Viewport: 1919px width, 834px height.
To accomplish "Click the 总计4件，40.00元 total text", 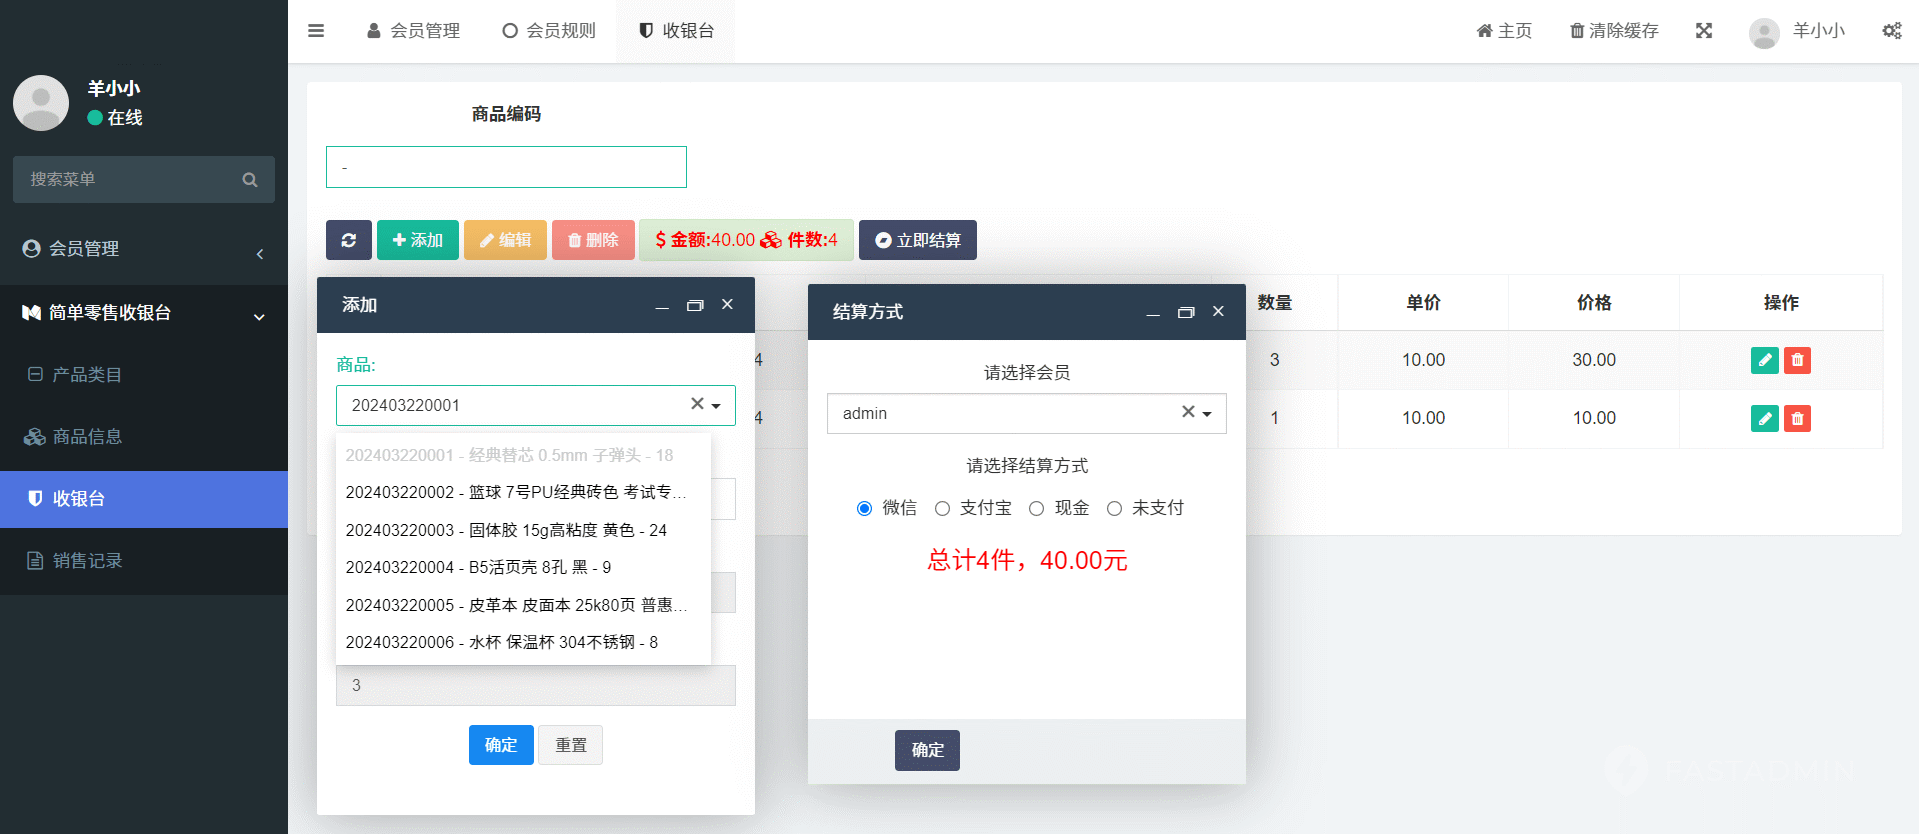I will pos(1027,560).
